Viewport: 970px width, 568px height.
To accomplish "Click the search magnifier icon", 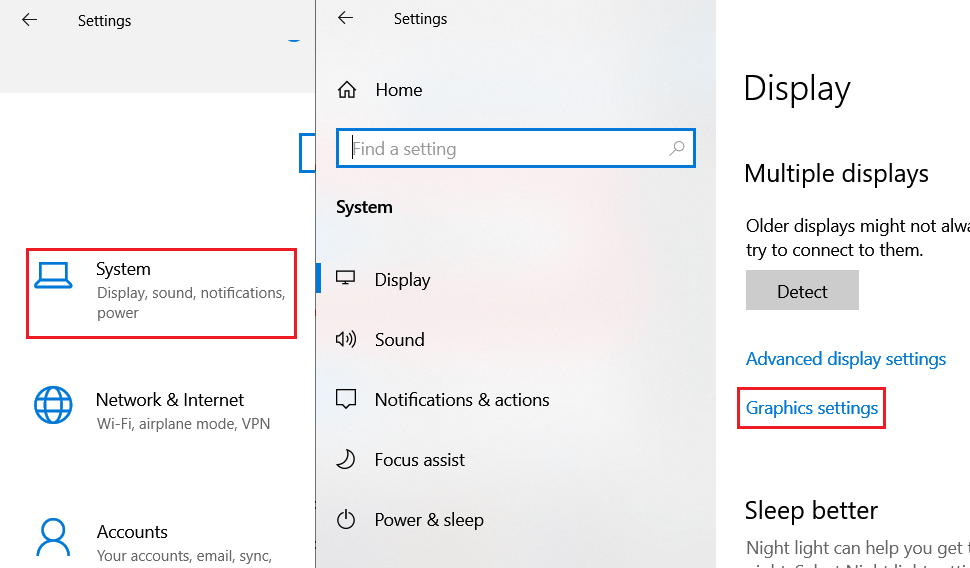I will [x=677, y=148].
